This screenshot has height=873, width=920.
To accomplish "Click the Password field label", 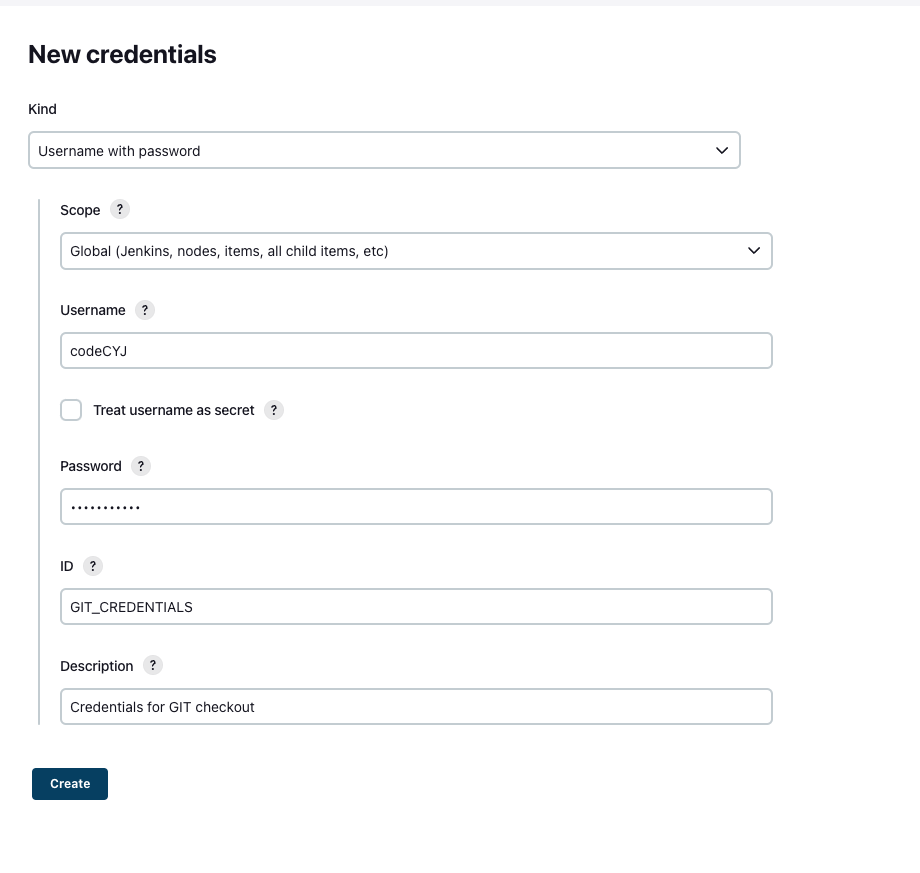I will 91,466.
